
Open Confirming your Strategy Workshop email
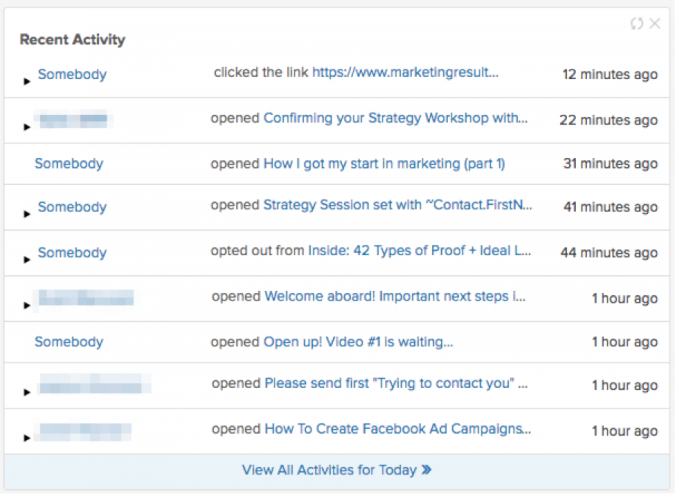click(395, 118)
